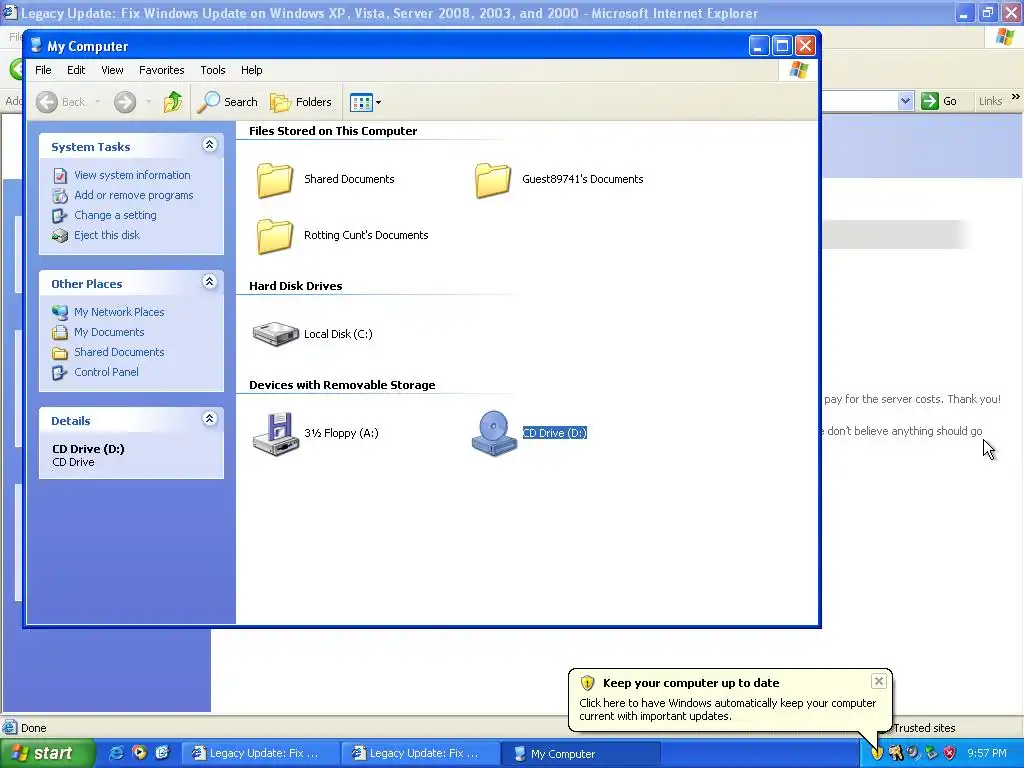Image resolution: width=1024 pixels, height=768 pixels.
Task: Select the Guest89741's Documents folder icon
Action: pyautogui.click(x=492, y=180)
